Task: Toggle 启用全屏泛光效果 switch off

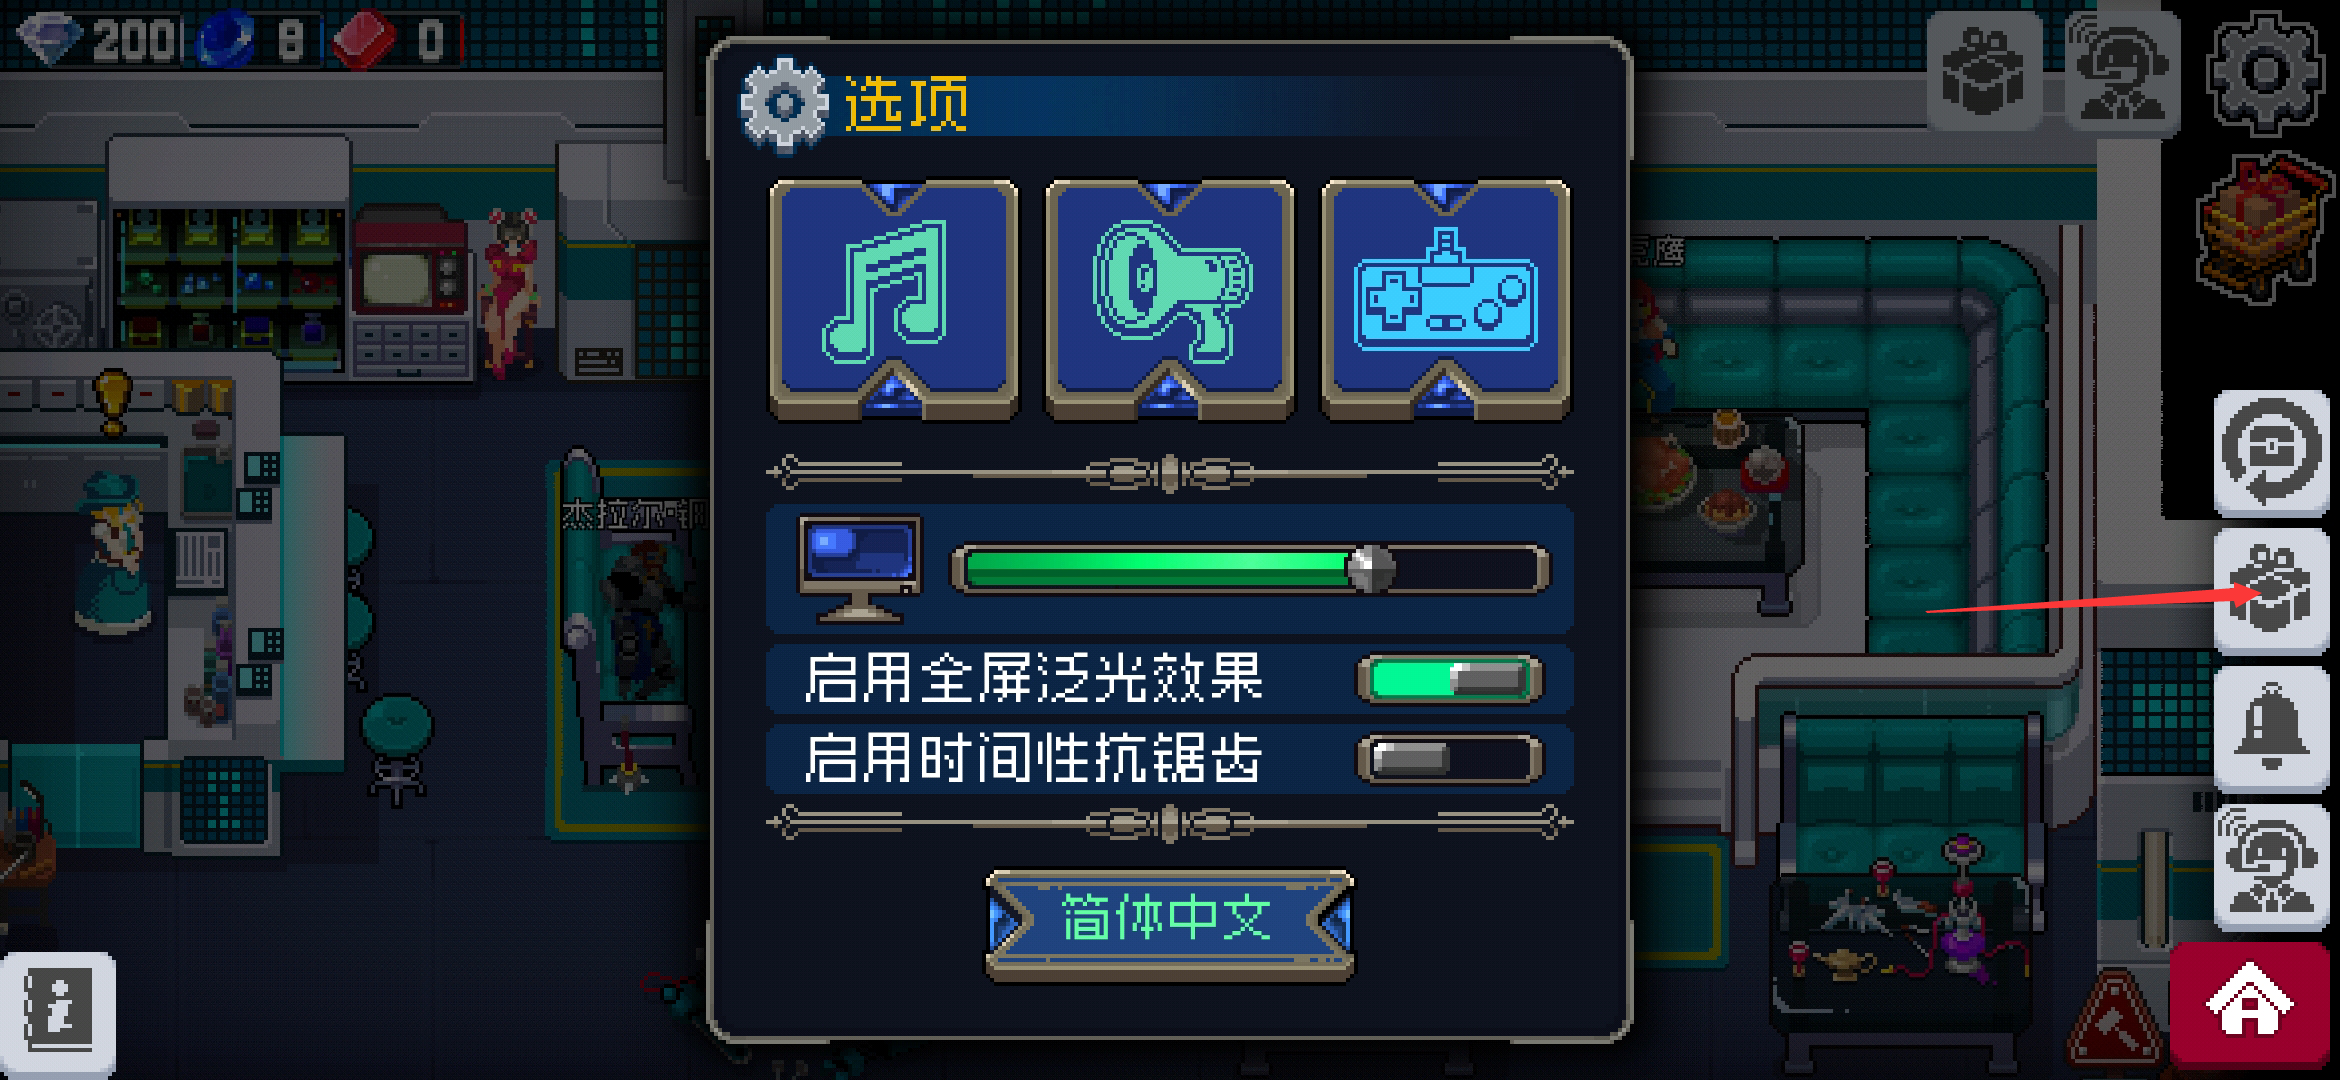Action: coord(1449,679)
